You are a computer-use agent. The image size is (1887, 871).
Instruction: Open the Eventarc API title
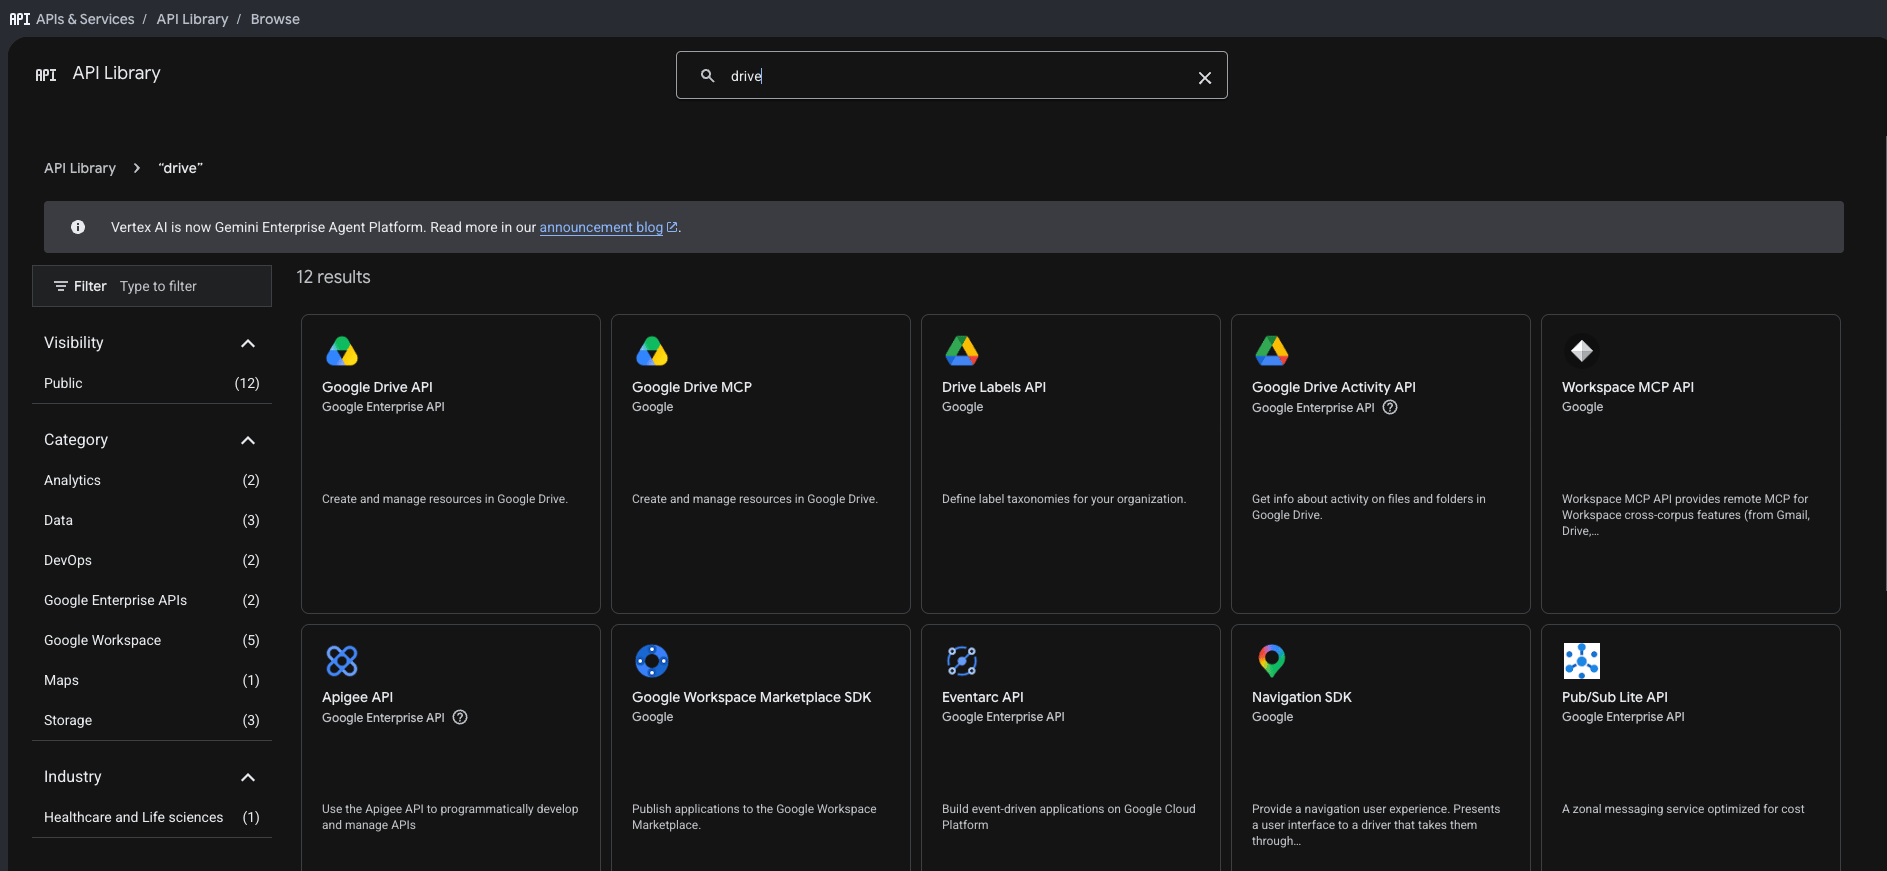983,697
